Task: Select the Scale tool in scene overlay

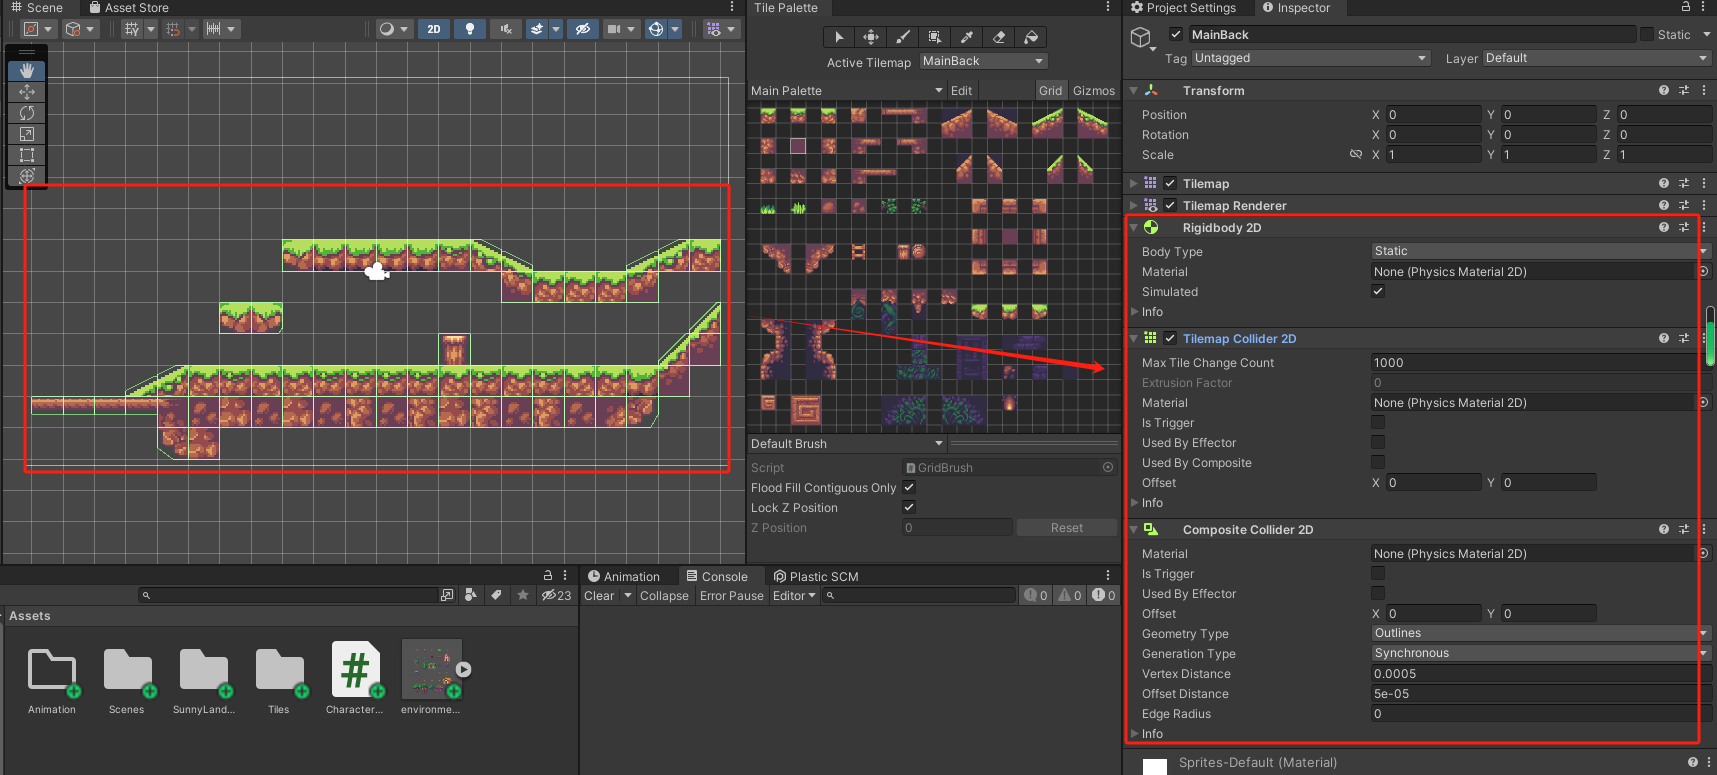Action: click(27, 134)
